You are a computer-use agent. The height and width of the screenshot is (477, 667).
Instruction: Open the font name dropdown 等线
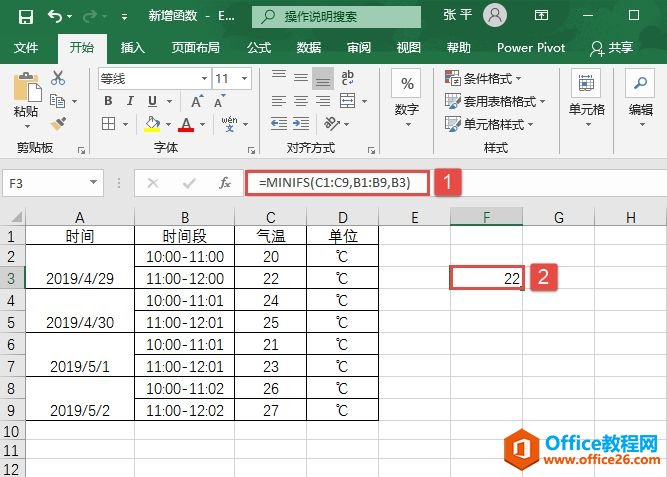[x=204, y=78]
